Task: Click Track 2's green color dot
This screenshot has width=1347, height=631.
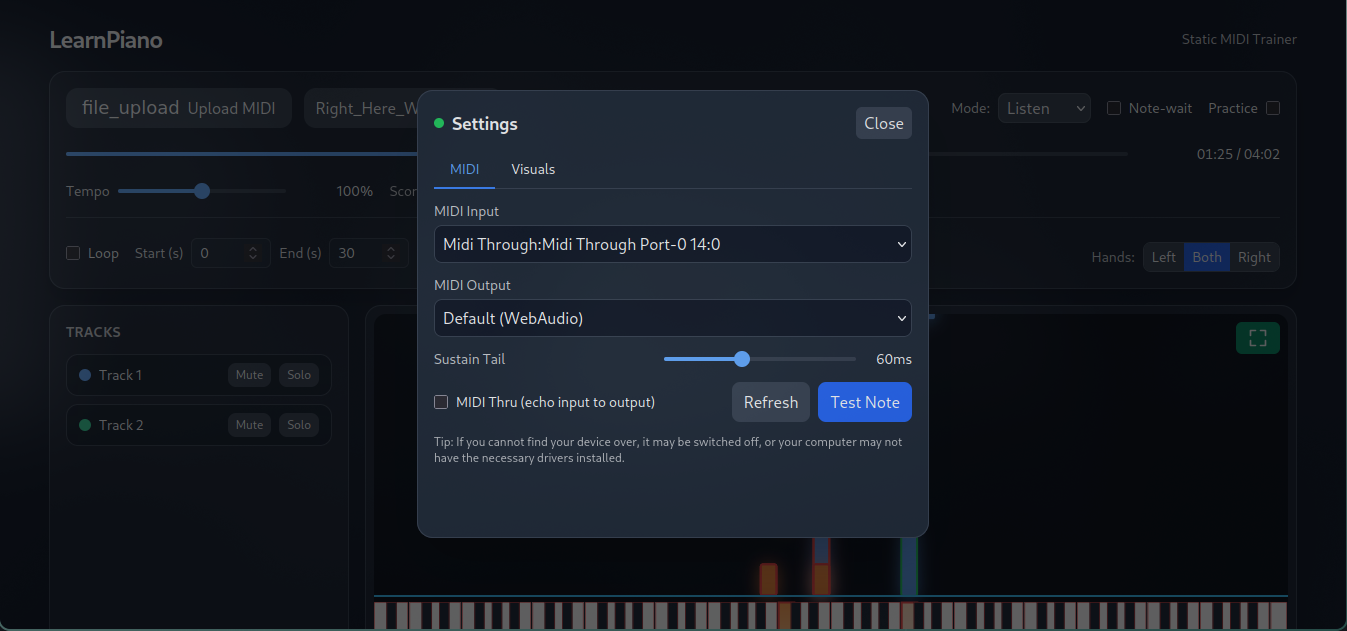Action: point(85,424)
